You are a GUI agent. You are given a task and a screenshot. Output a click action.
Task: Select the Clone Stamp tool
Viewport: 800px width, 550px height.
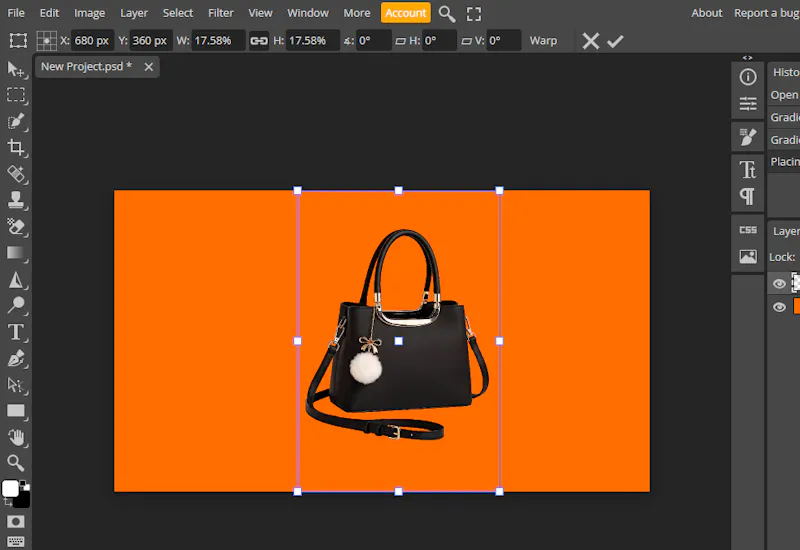(16, 200)
